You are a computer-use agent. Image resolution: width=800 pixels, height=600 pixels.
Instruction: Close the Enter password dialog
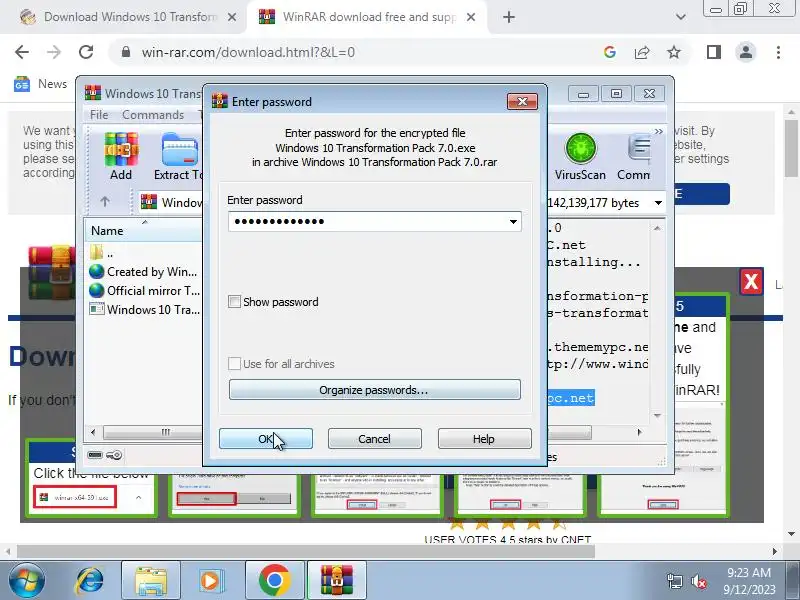click(522, 102)
